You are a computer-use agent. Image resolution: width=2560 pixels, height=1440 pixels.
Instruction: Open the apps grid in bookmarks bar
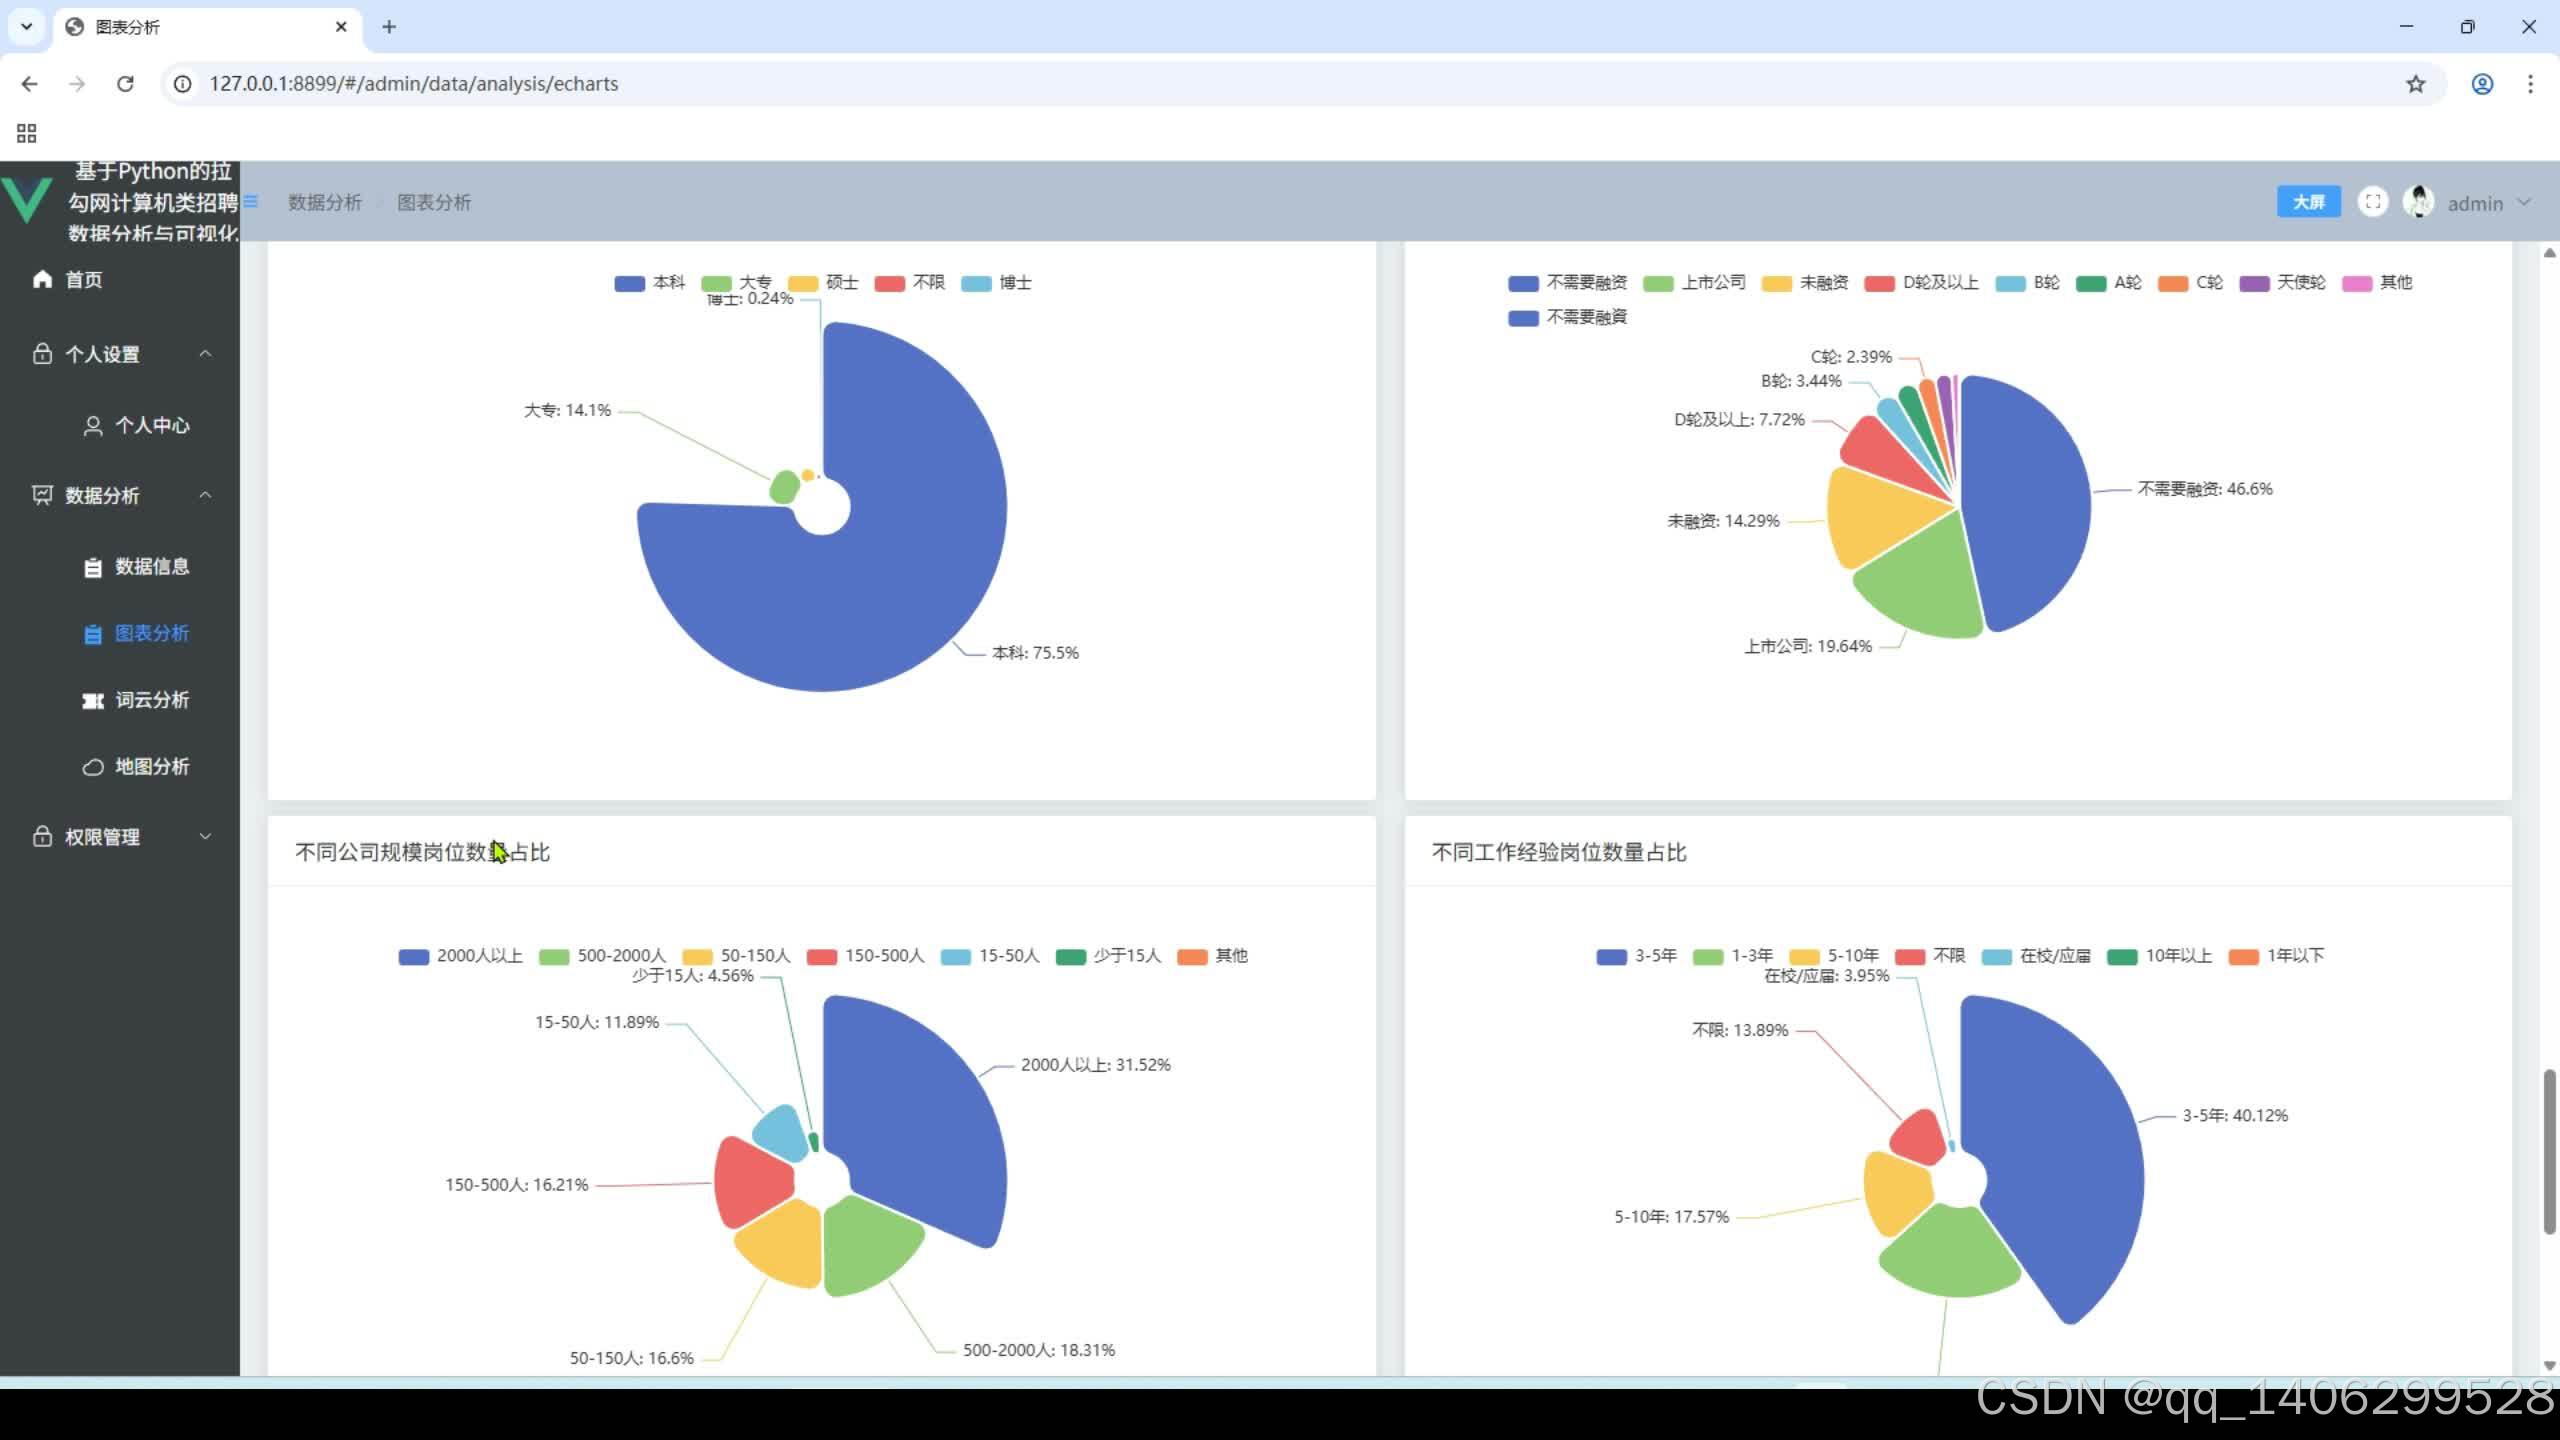[x=27, y=133]
